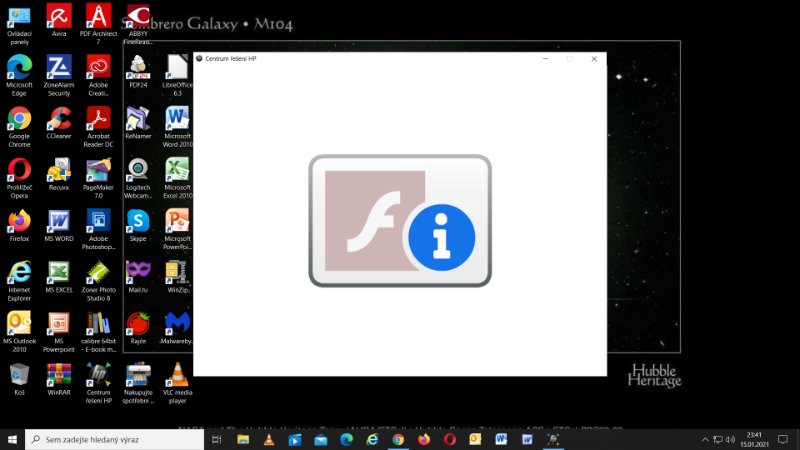
Task: Open Zoner Photo Studio 8 icon
Action: (98, 281)
